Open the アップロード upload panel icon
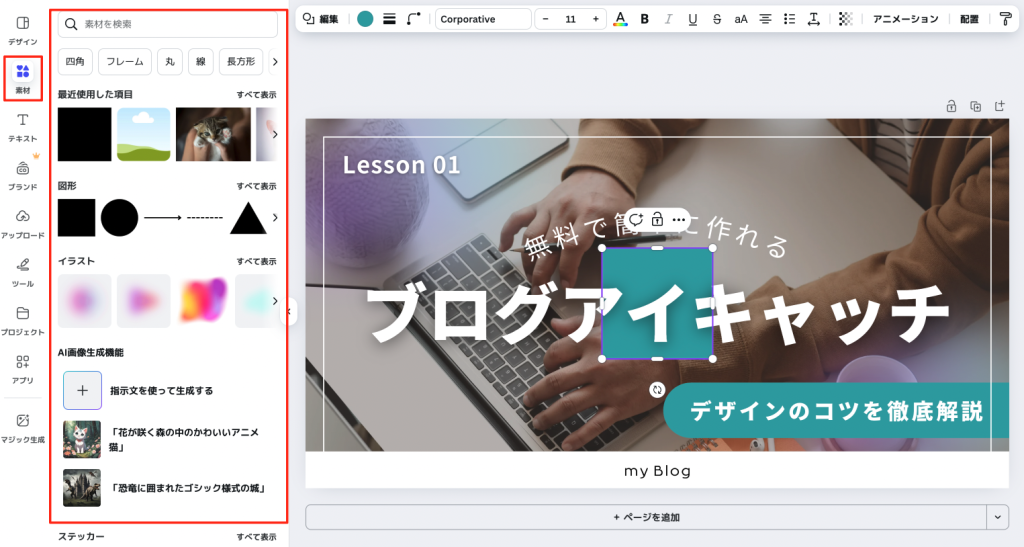Image resolution: width=1024 pixels, height=547 pixels. (23, 223)
